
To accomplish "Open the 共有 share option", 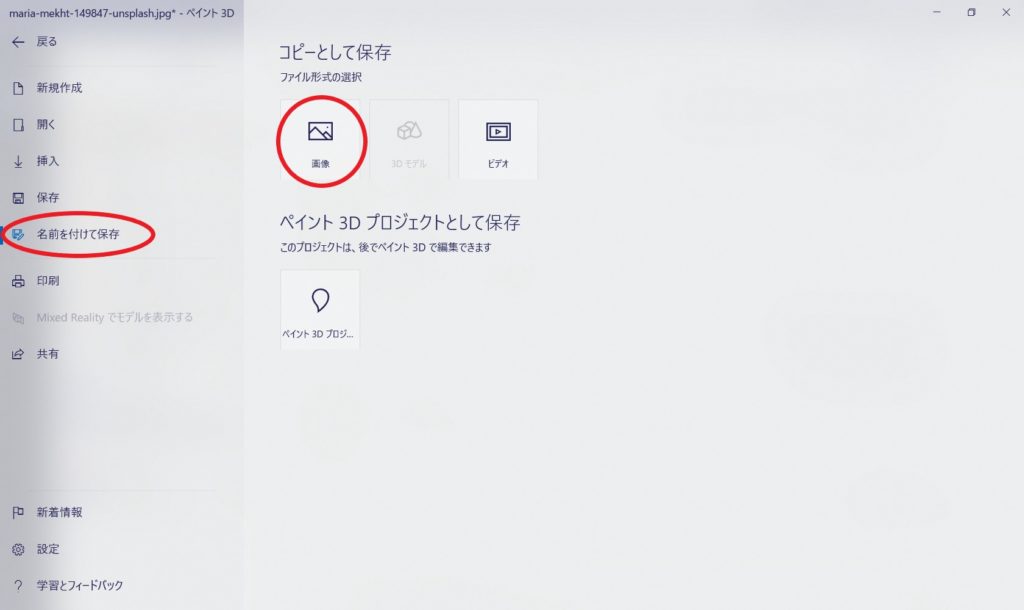I will coord(36,355).
